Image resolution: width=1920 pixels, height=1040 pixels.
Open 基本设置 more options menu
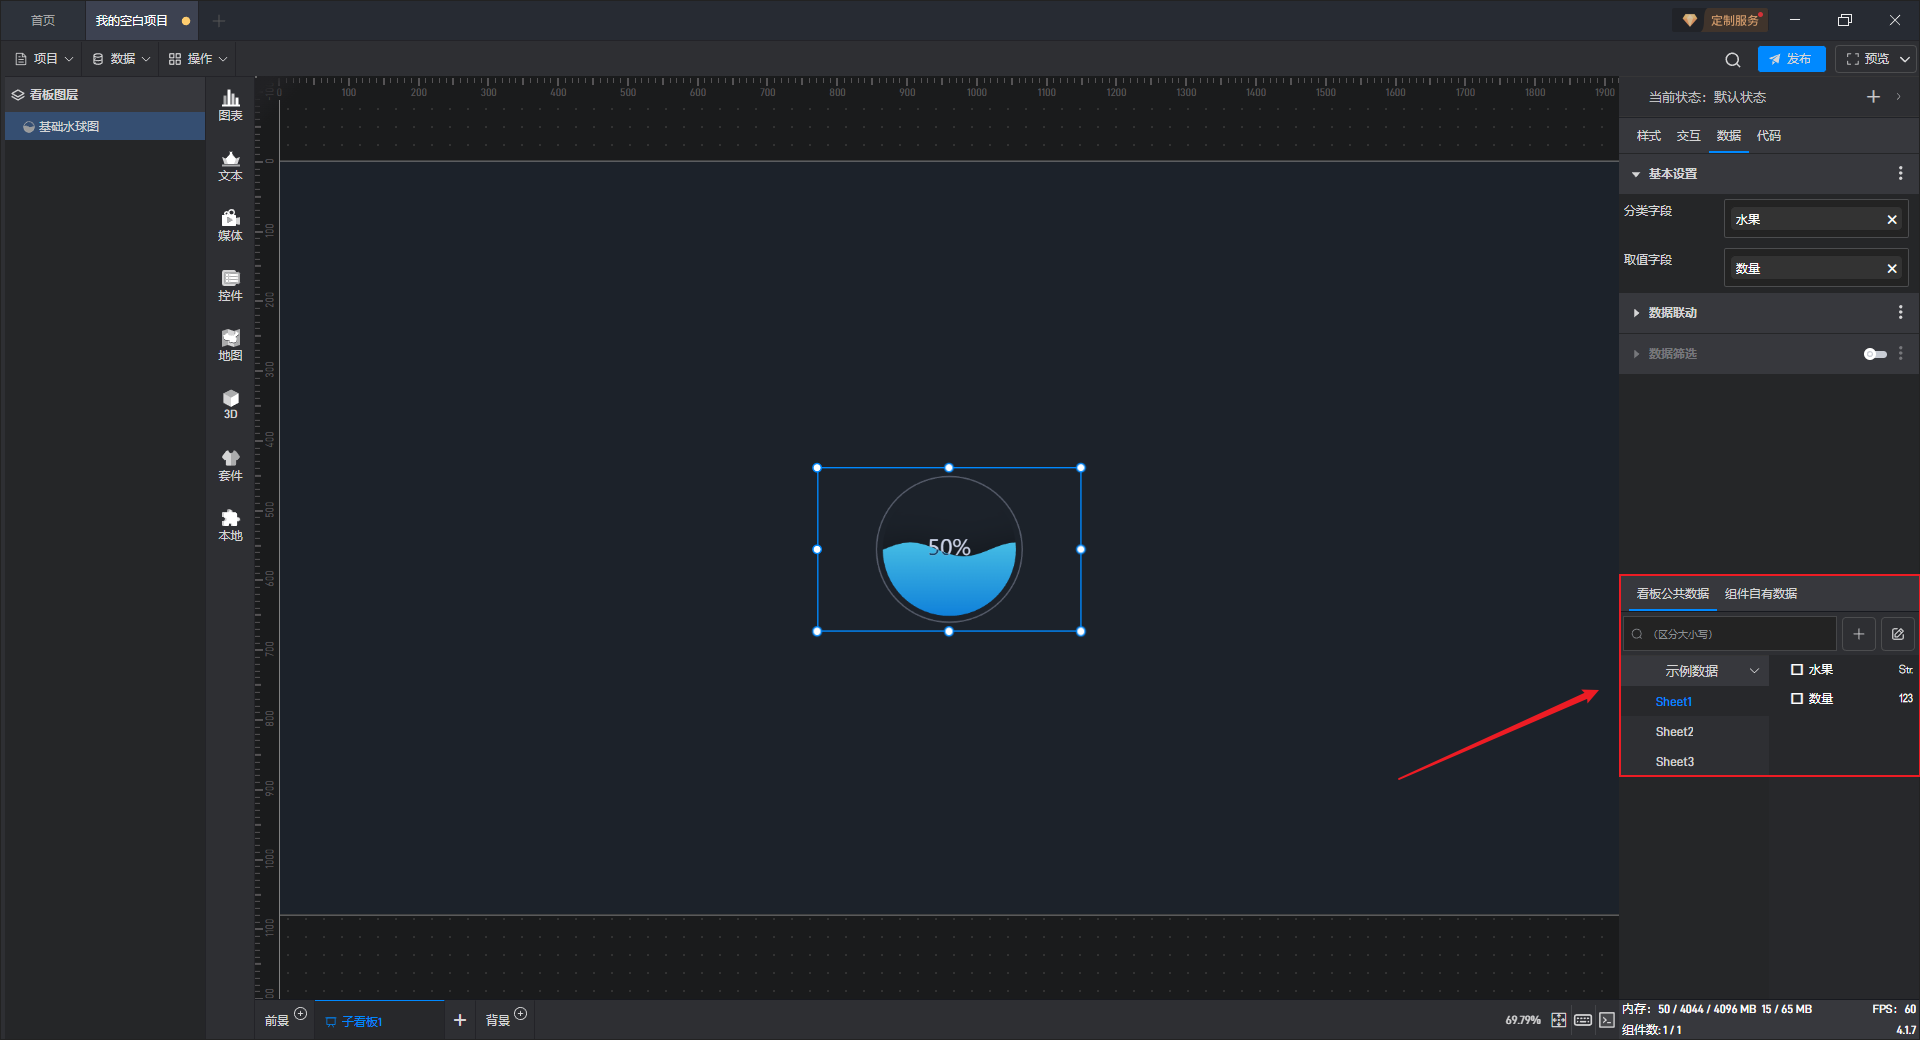(1900, 174)
